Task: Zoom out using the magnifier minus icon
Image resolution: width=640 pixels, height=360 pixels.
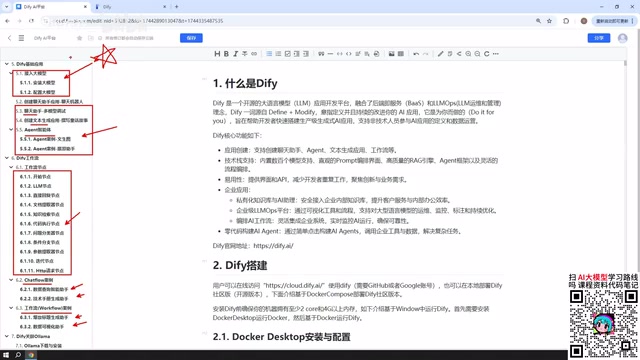Action: coord(477,54)
